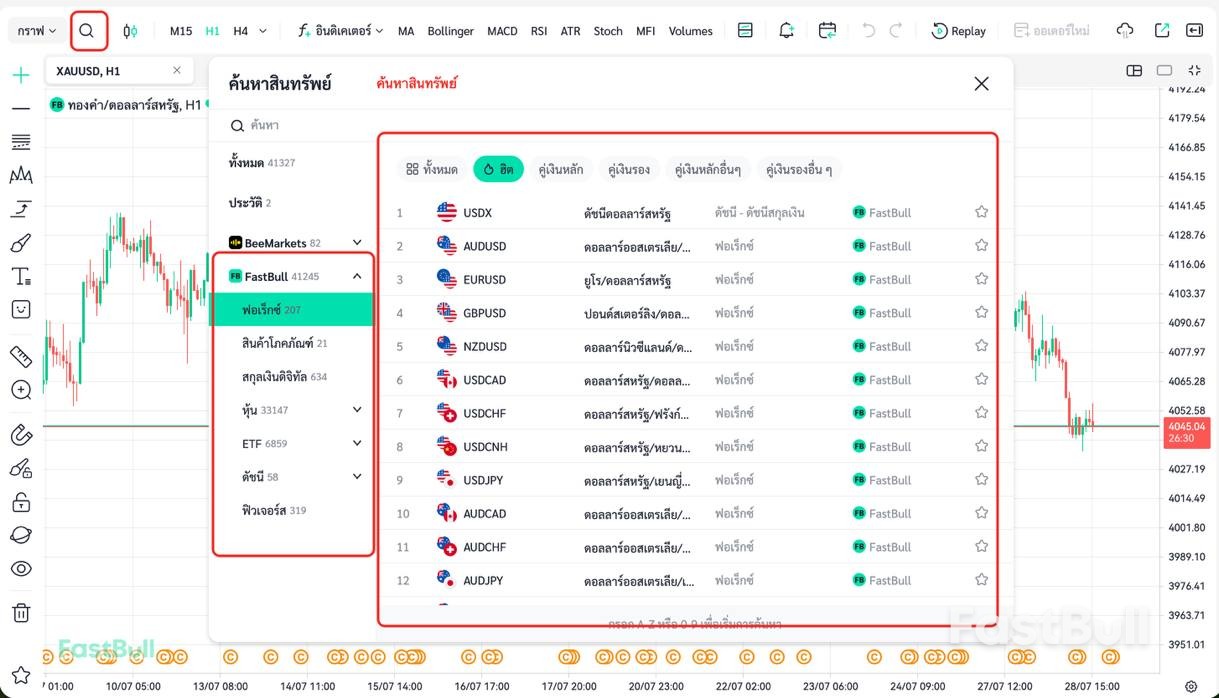The image size is (1219, 698).
Task: Favorite GBPUSD with star
Action: tap(982, 312)
